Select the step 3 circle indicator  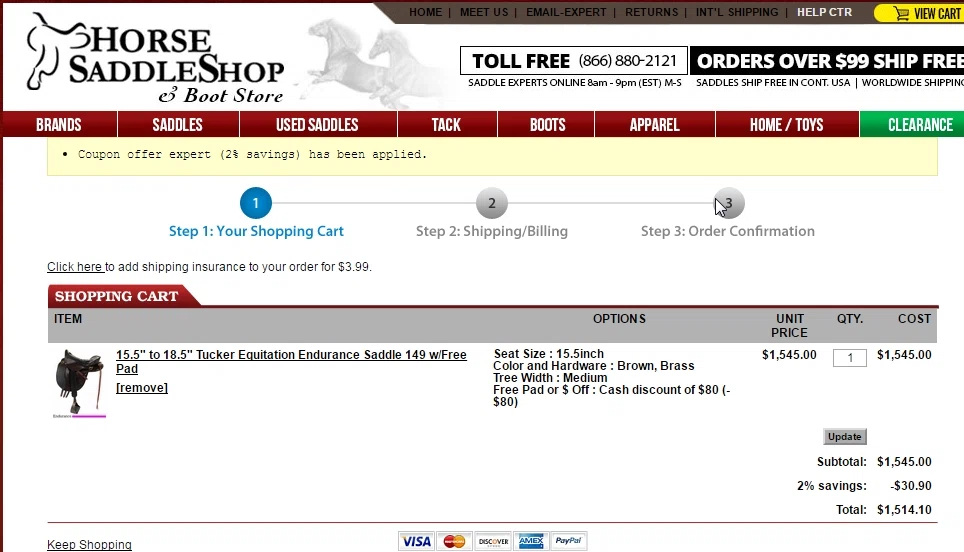pos(729,203)
